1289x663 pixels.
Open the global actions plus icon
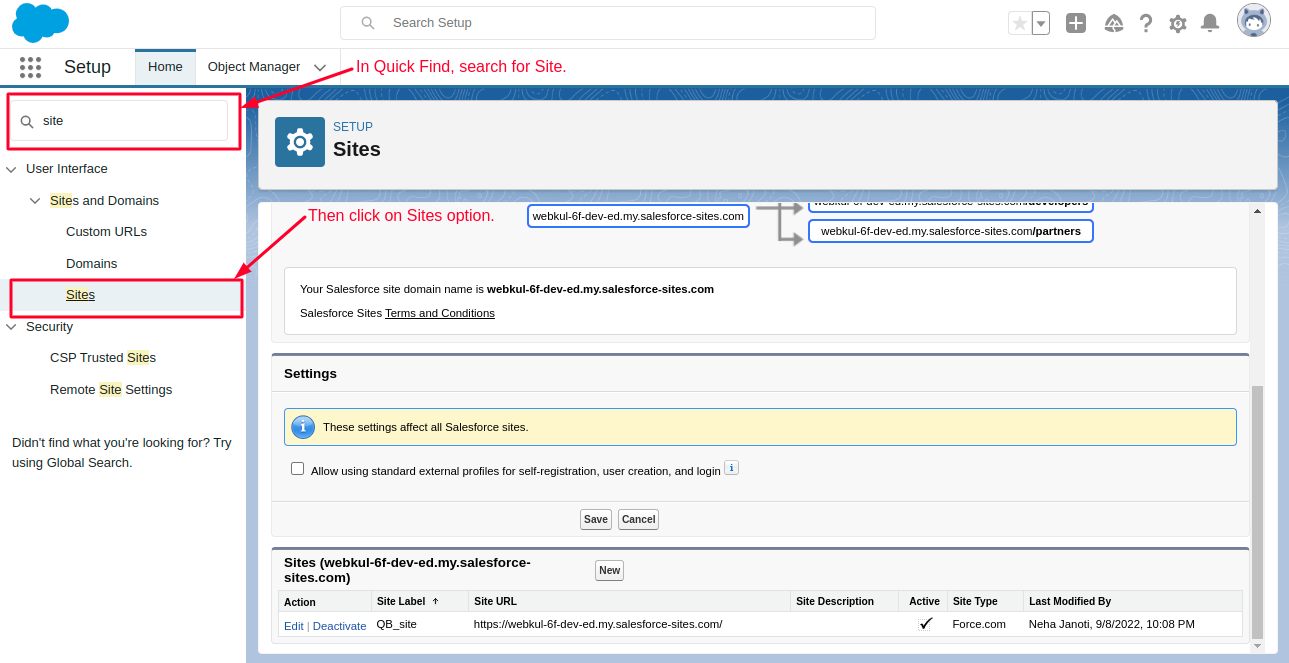tap(1076, 23)
